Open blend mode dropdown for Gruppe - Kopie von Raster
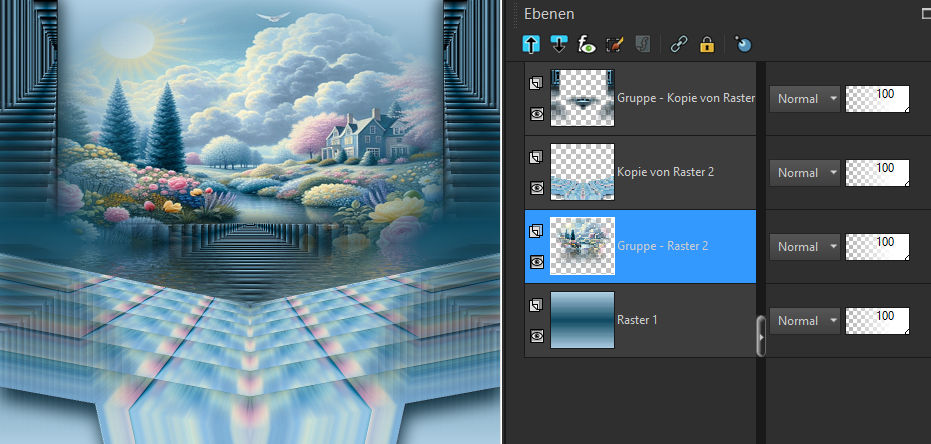 pos(805,99)
